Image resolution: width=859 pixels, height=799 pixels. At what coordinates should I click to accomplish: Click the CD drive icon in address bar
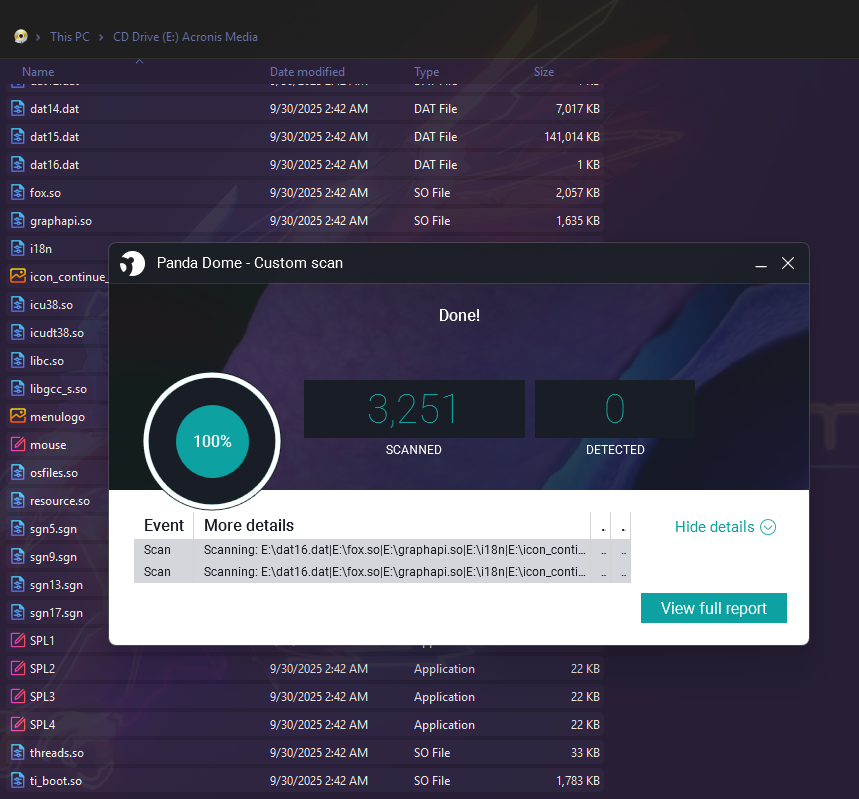click(21, 37)
